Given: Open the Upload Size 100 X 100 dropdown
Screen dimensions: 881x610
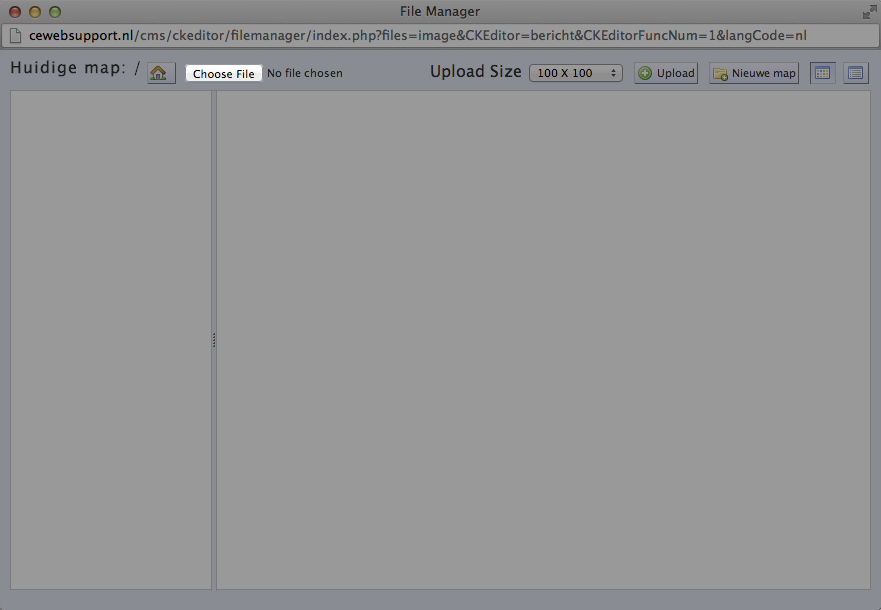Looking at the screenshot, I should pyautogui.click(x=575, y=73).
